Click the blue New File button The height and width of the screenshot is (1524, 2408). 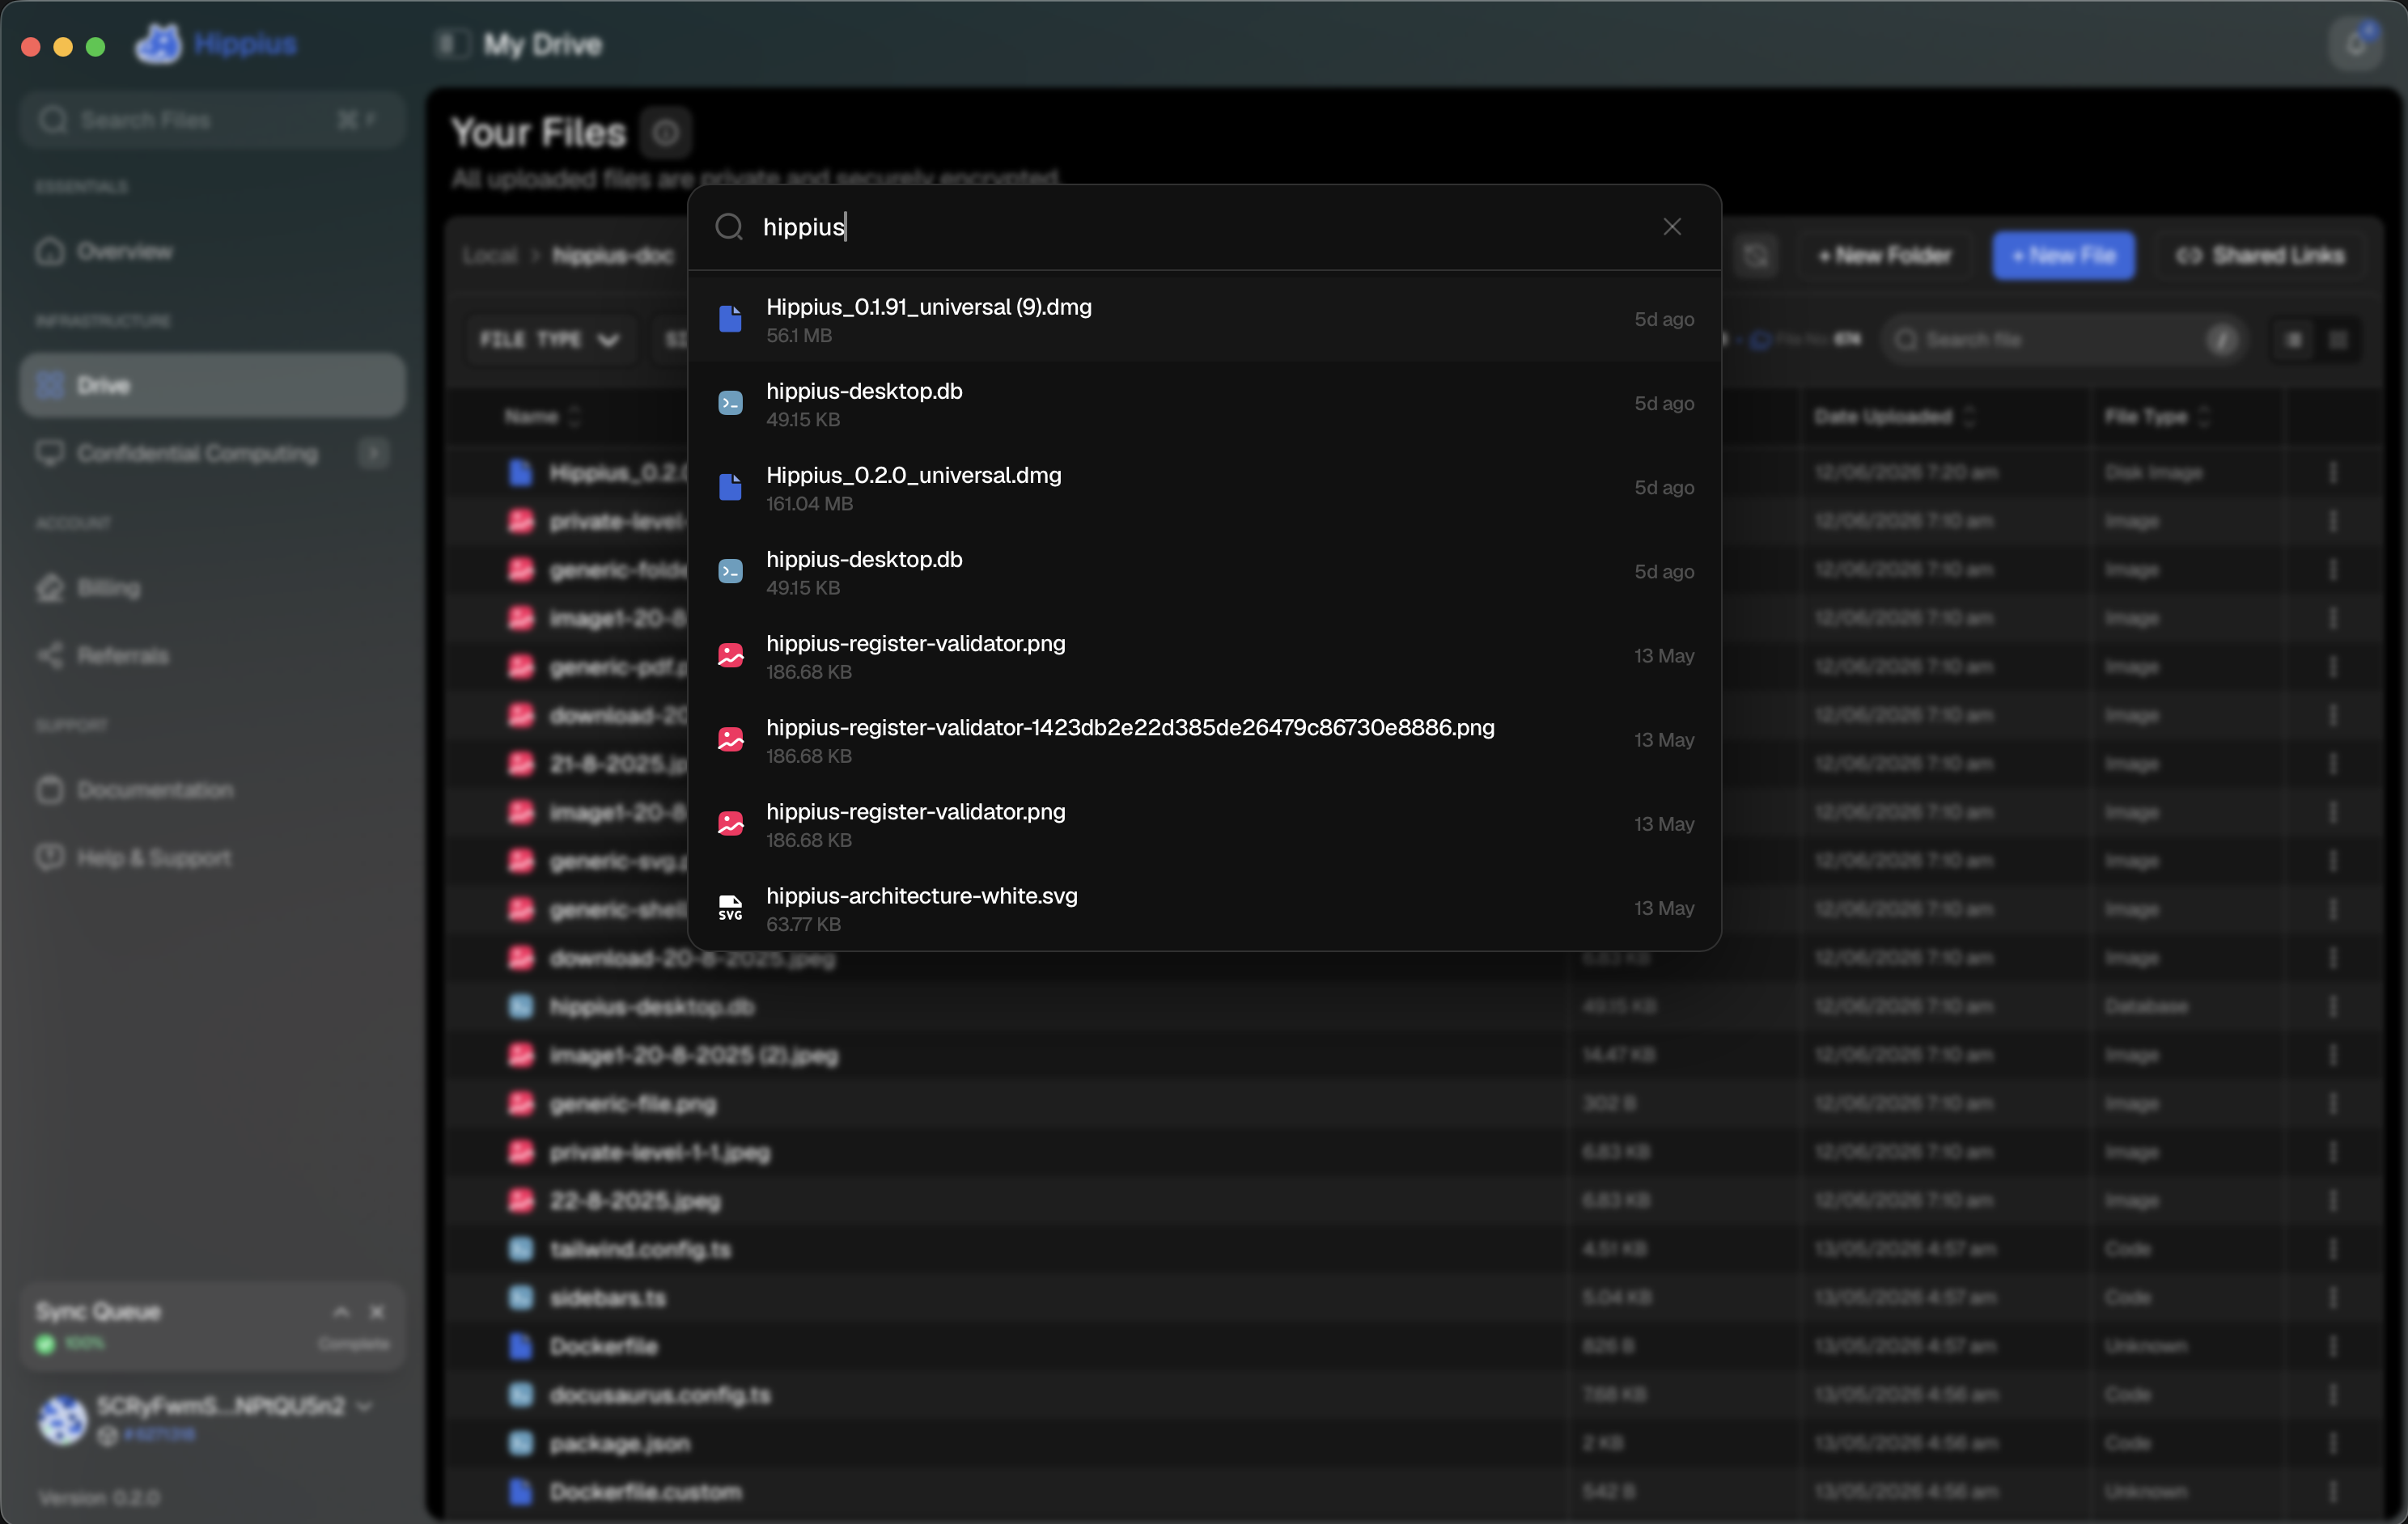(x=2063, y=256)
